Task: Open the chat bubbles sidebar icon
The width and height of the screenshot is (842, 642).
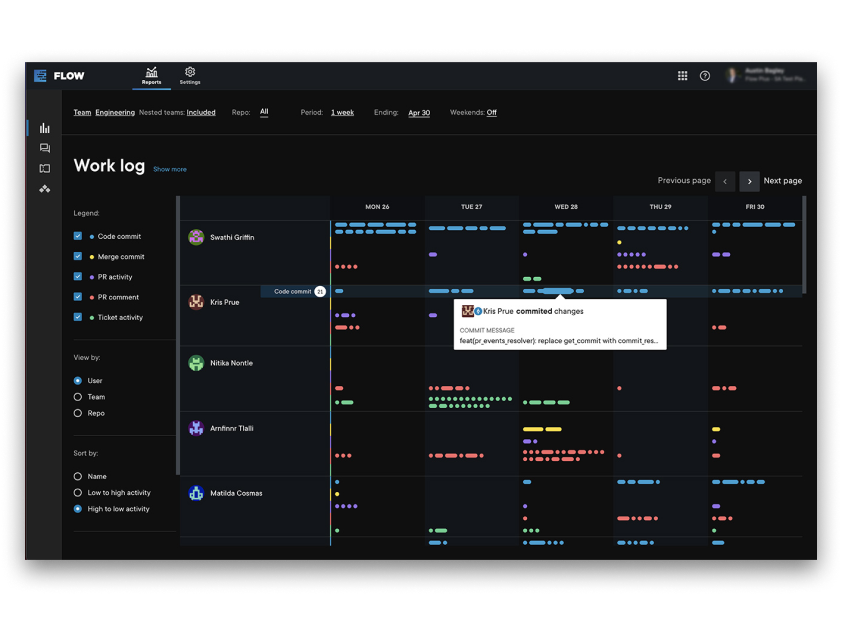Action: [45, 148]
